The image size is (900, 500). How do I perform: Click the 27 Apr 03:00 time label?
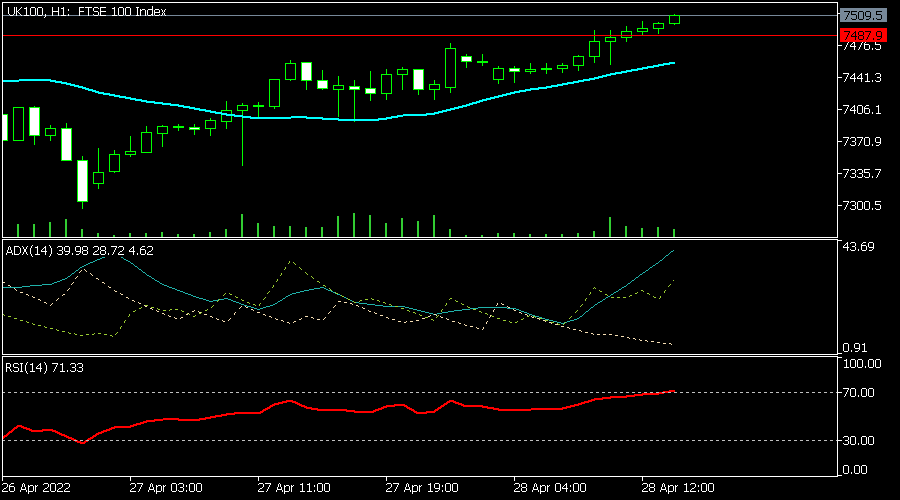click(166, 488)
